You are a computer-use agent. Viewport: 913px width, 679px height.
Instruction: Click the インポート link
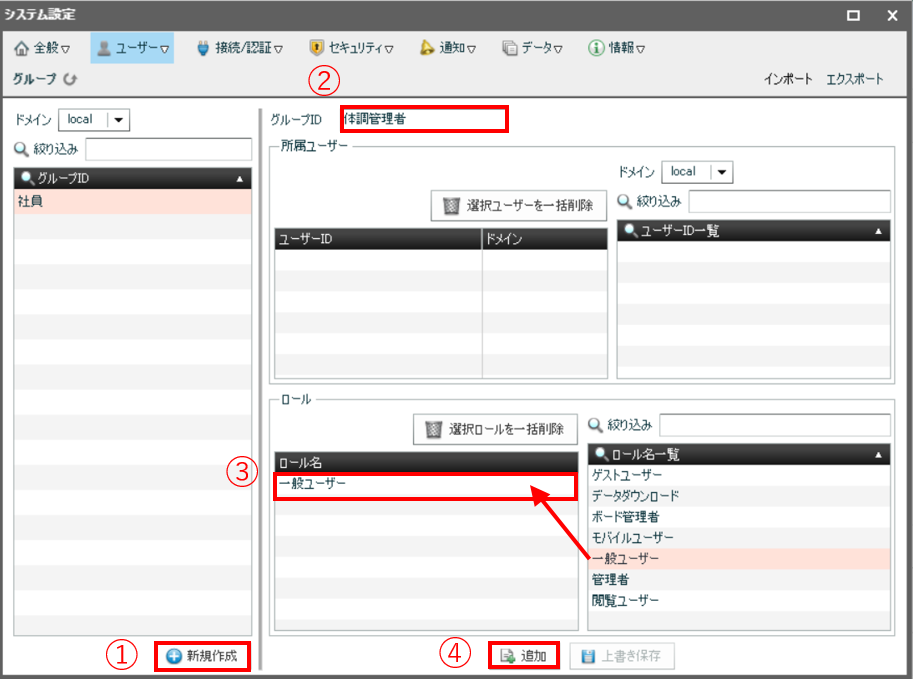click(788, 79)
